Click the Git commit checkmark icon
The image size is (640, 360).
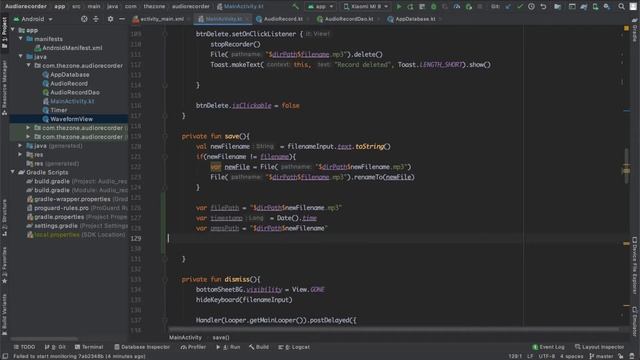520,7
